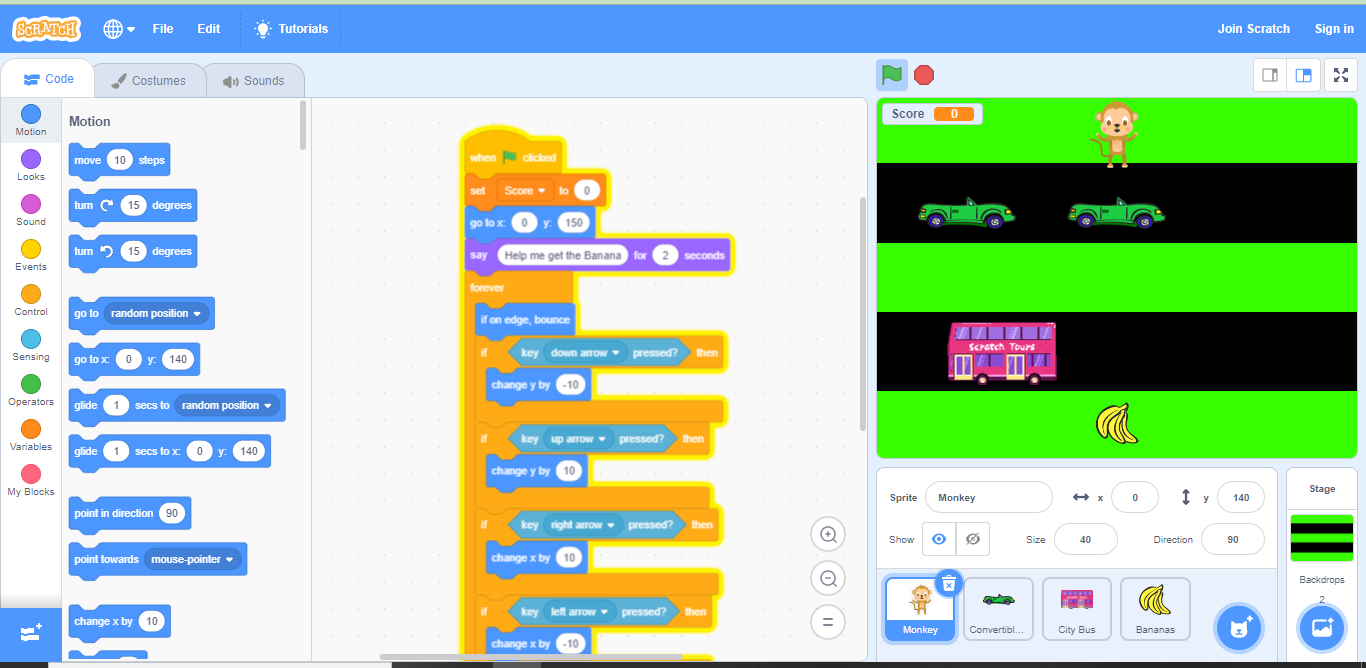Zoom in the code workspace
This screenshot has height=668, width=1366.
tap(828, 535)
